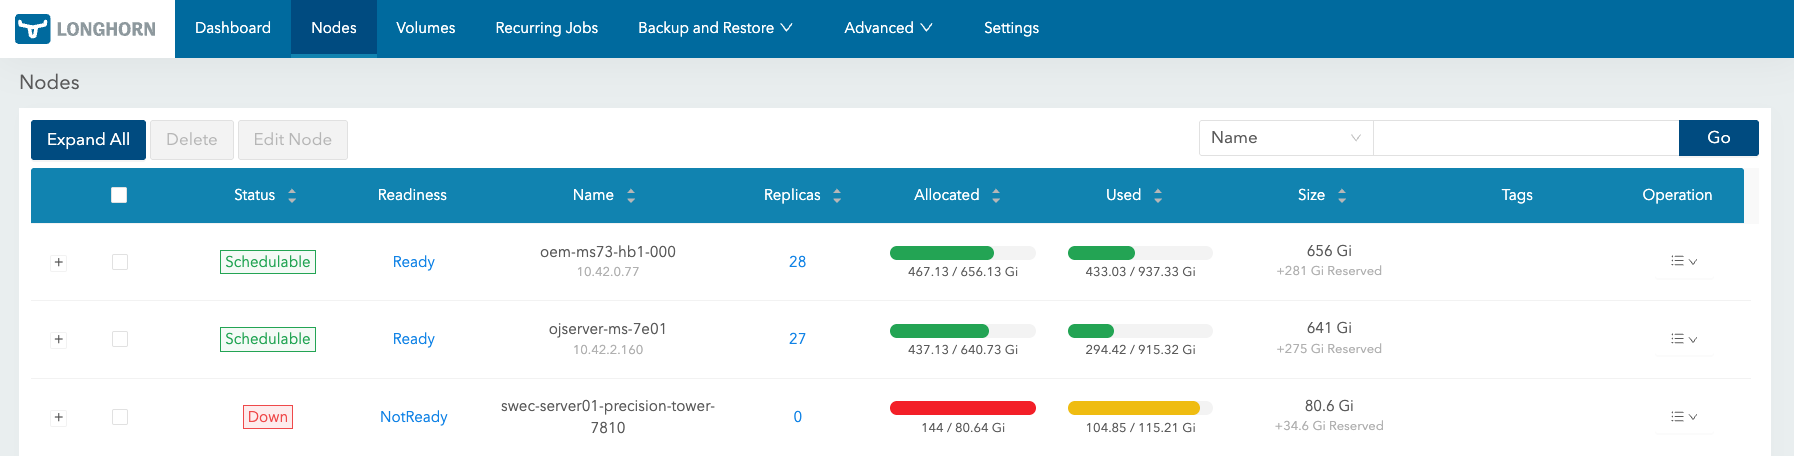1794x456 pixels.
Task: Expand the oem-ms73-hb1-000 row details
Action: (59, 262)
